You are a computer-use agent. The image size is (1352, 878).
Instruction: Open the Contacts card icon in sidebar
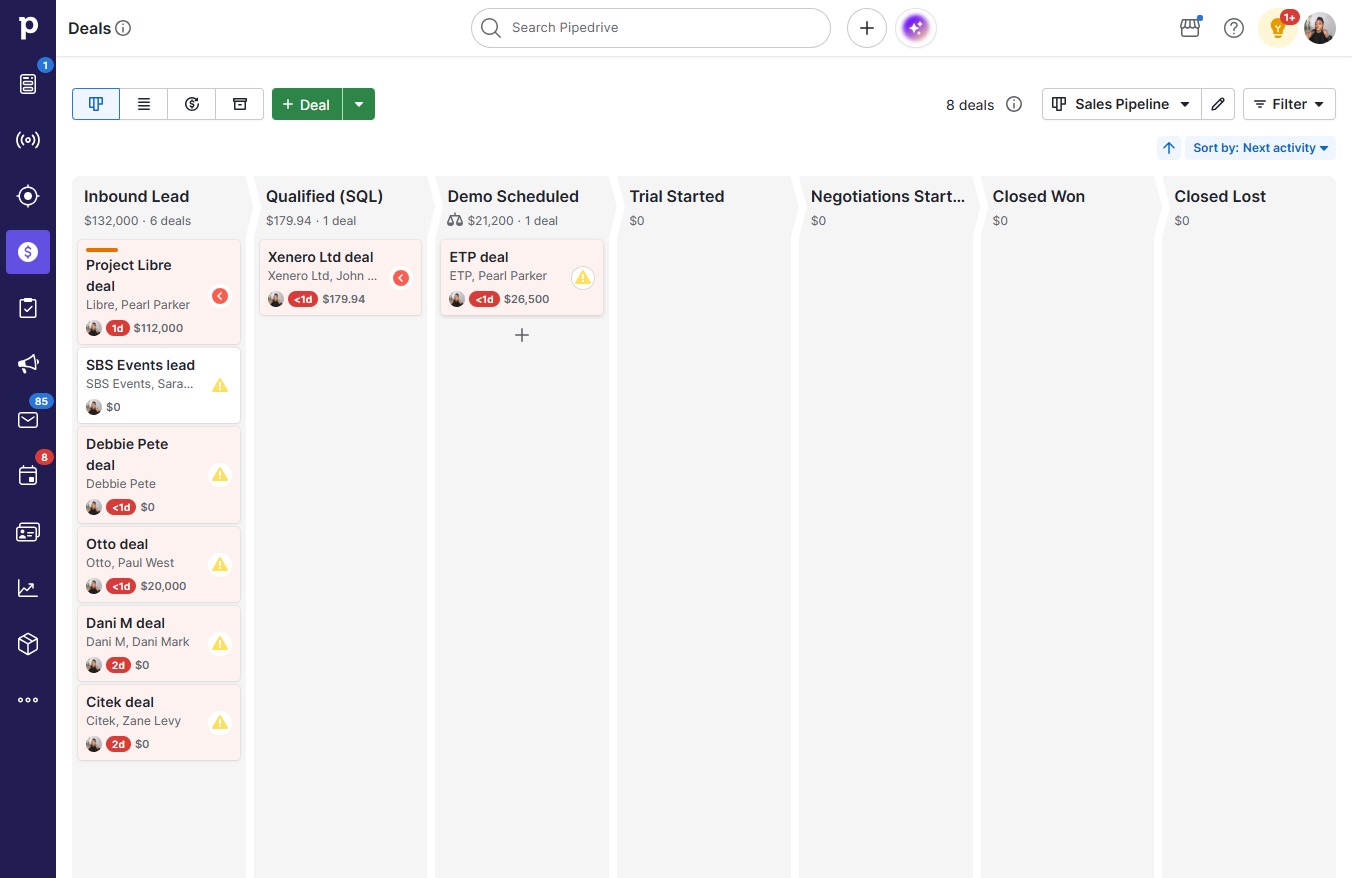click(x=28, y=532)
